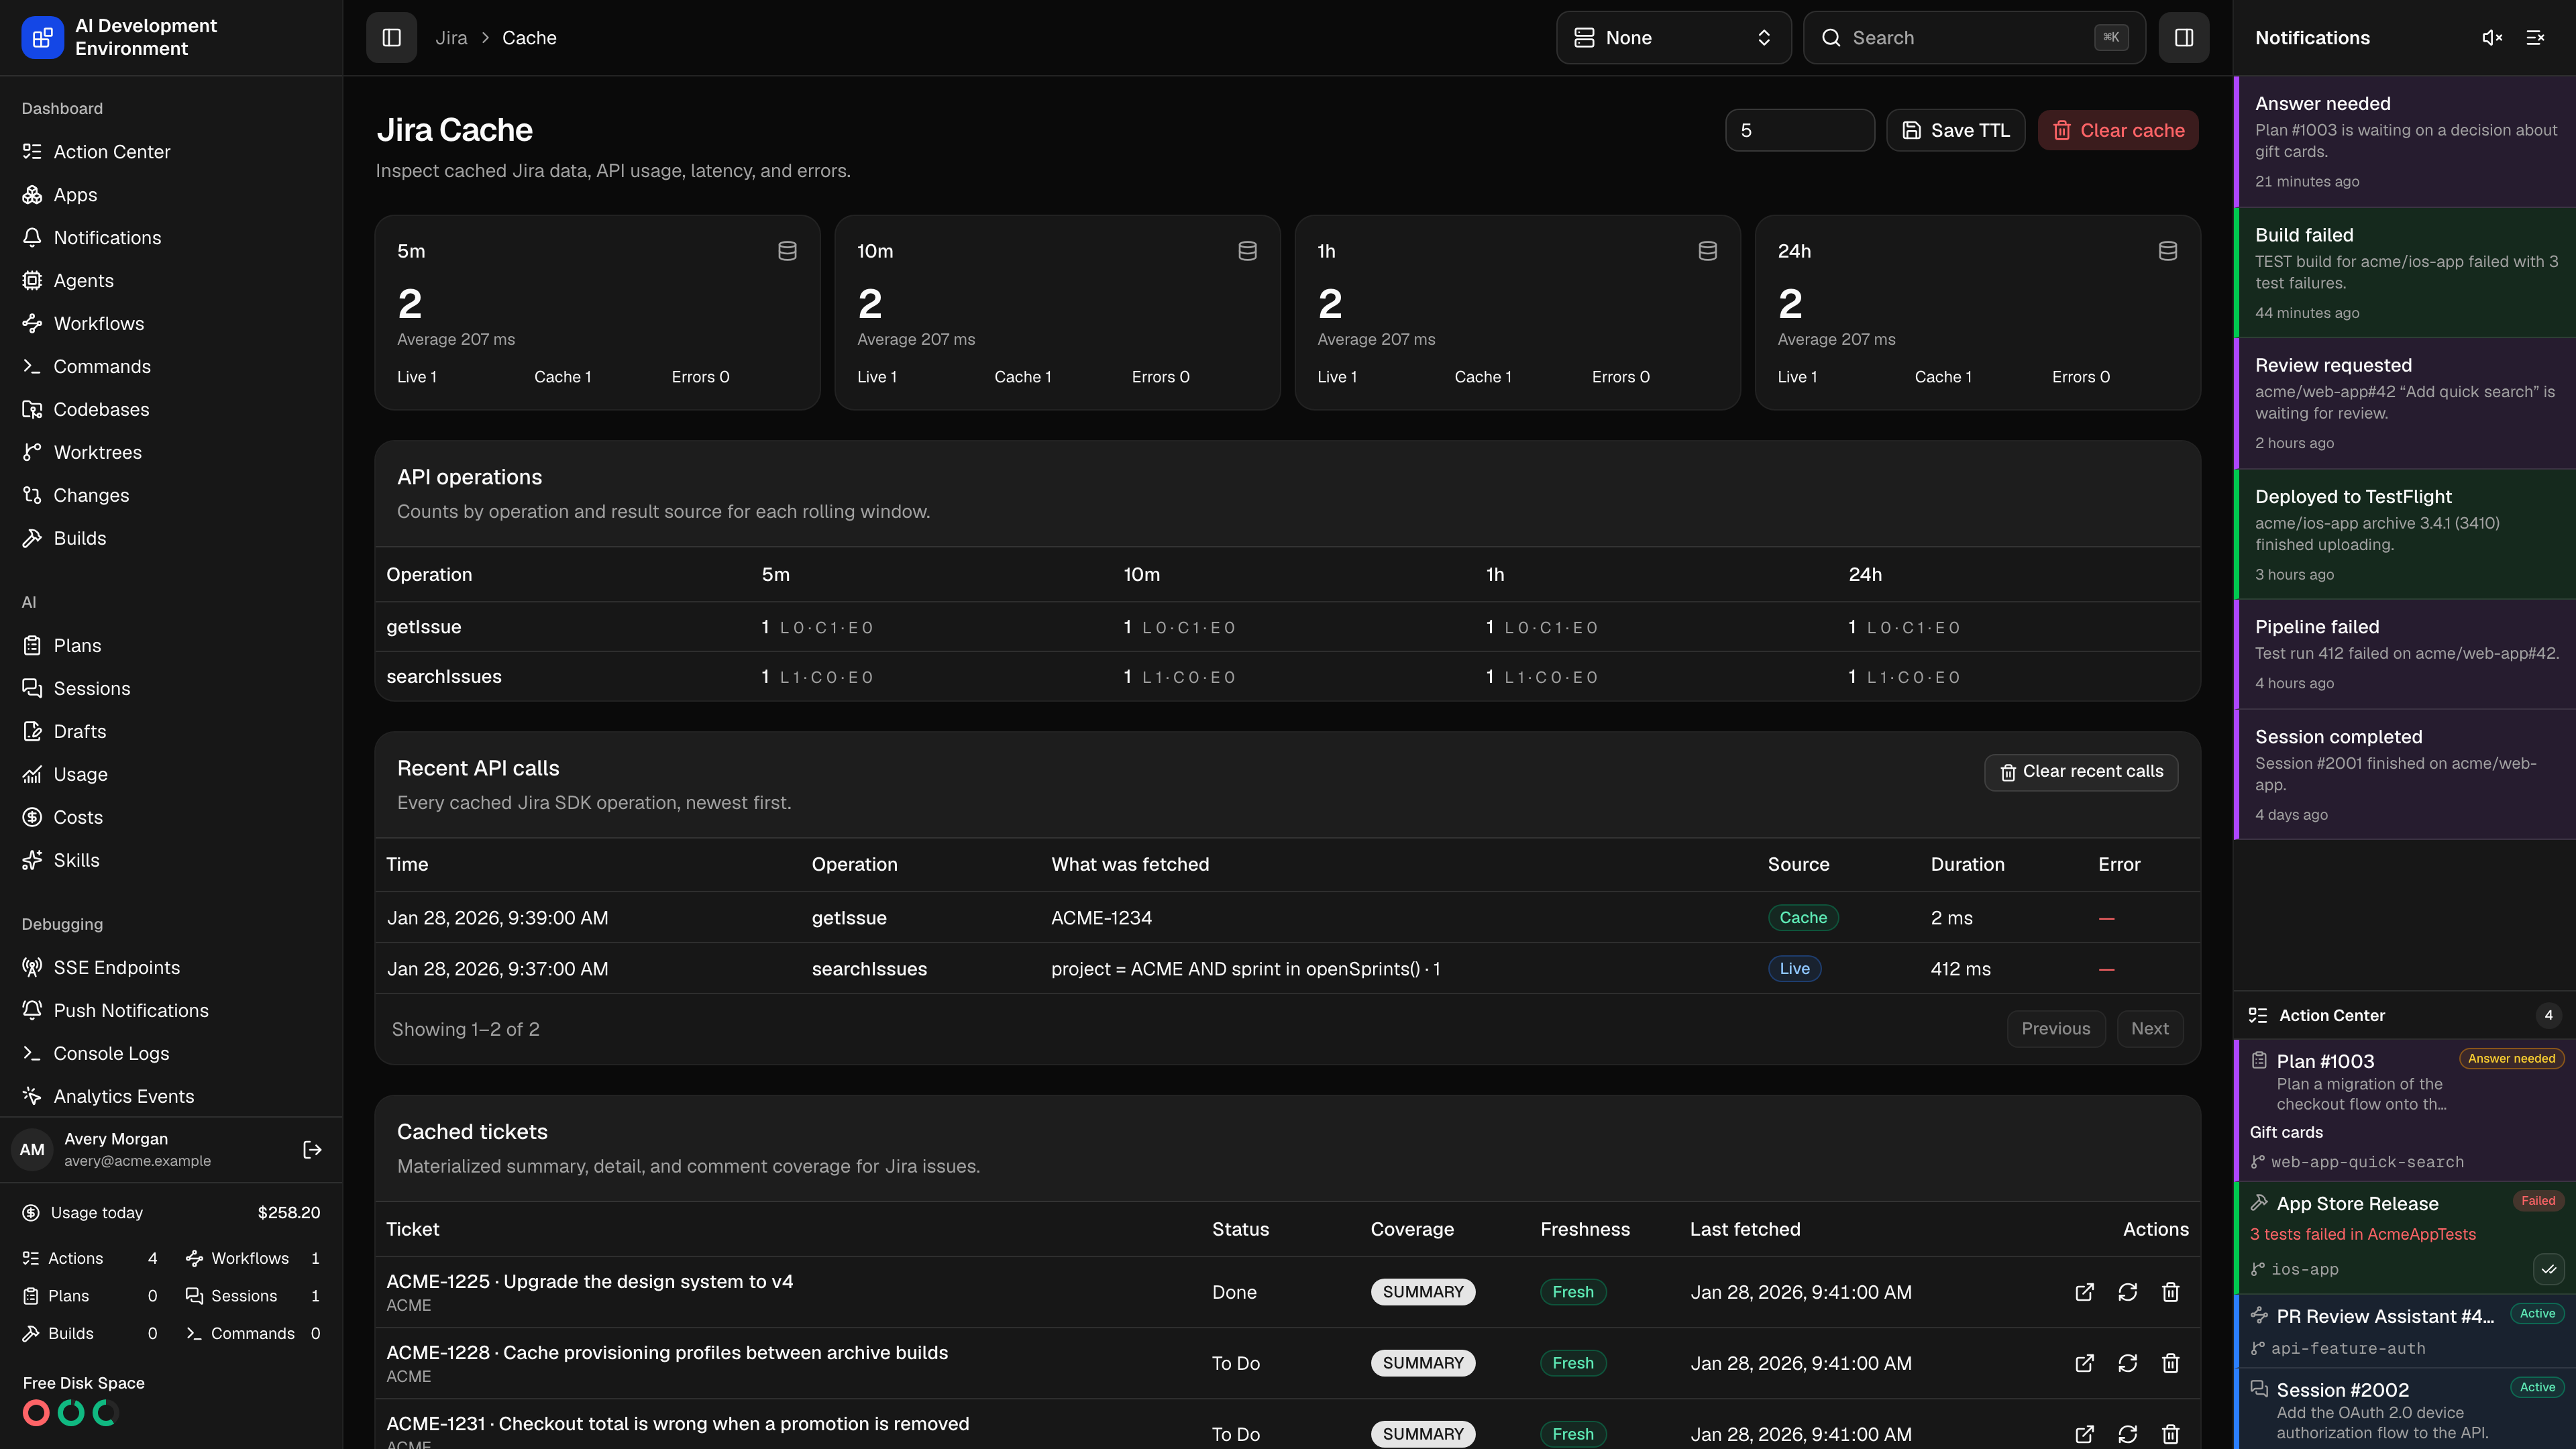Open Action Center in sidebar

[171, 152]
